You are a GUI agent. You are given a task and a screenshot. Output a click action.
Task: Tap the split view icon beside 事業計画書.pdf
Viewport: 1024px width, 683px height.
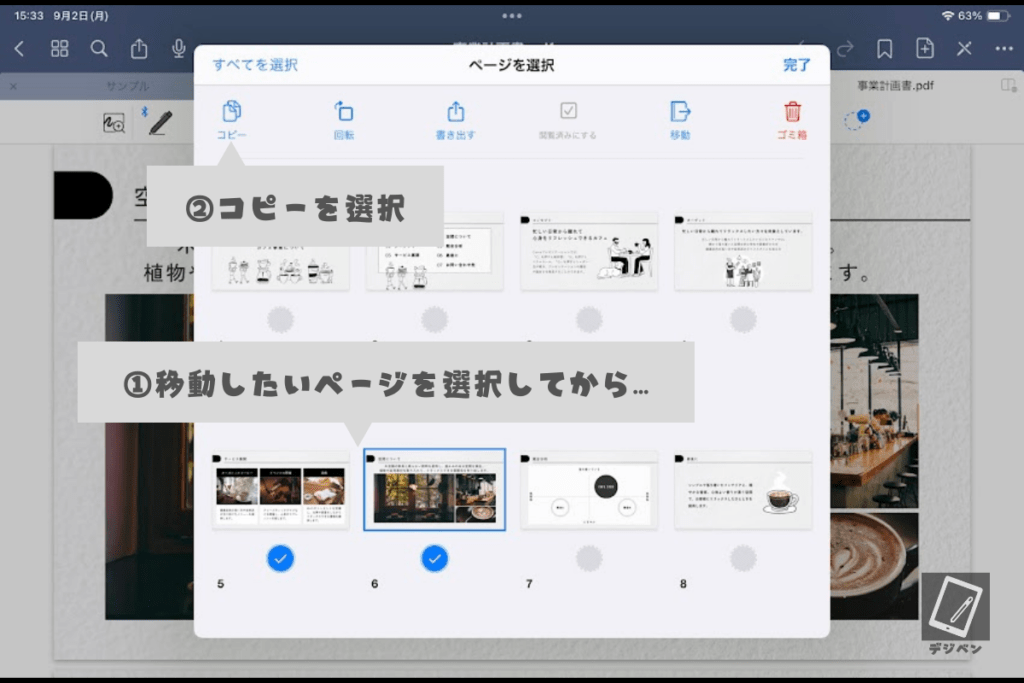pyautogui.click(x=1008, y=86)
